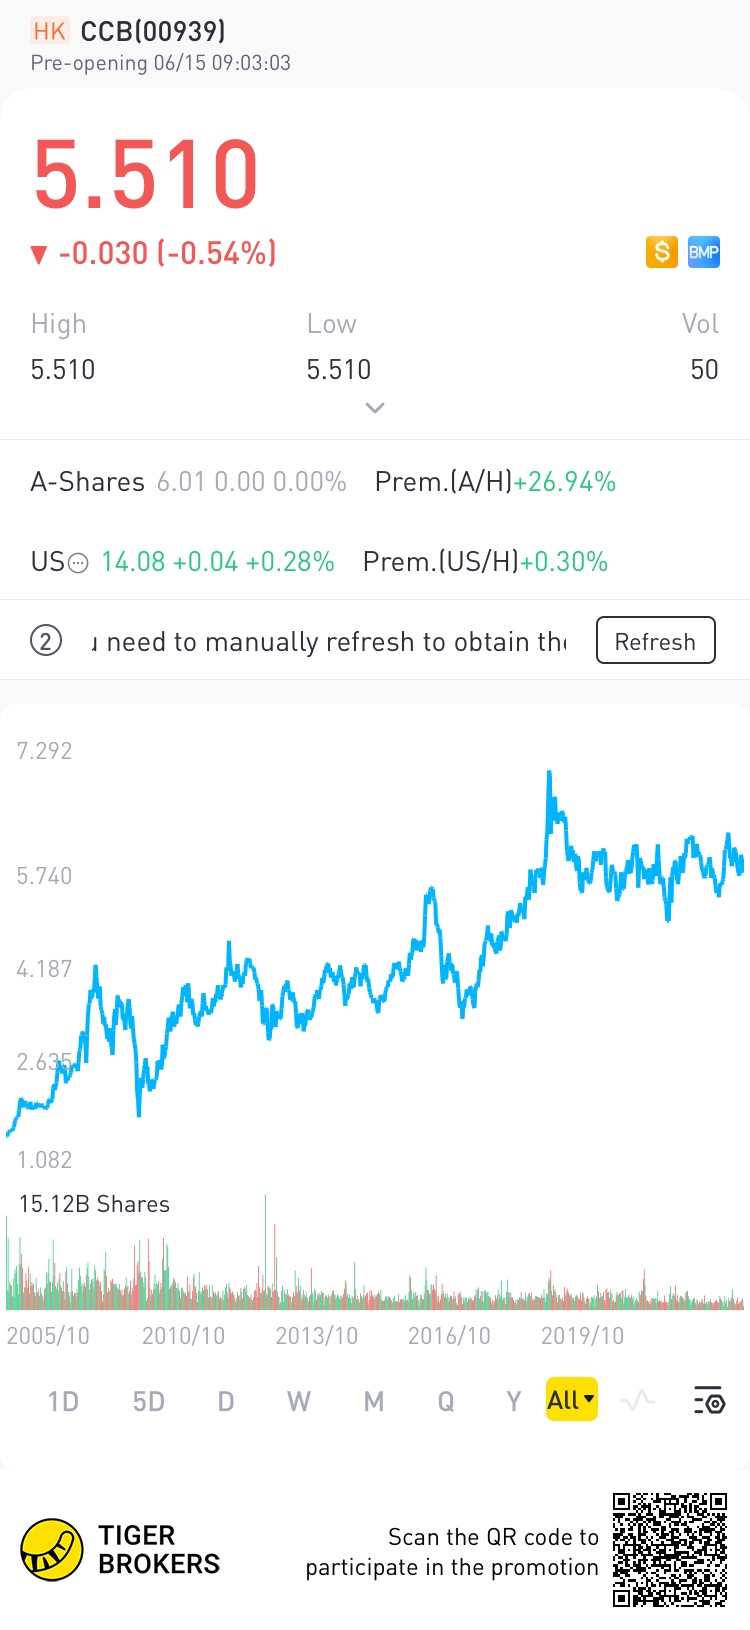Tap the US quote info bubble icon
The width and height of the screenshot is (750, 1630).
click(x=78, y=563)
